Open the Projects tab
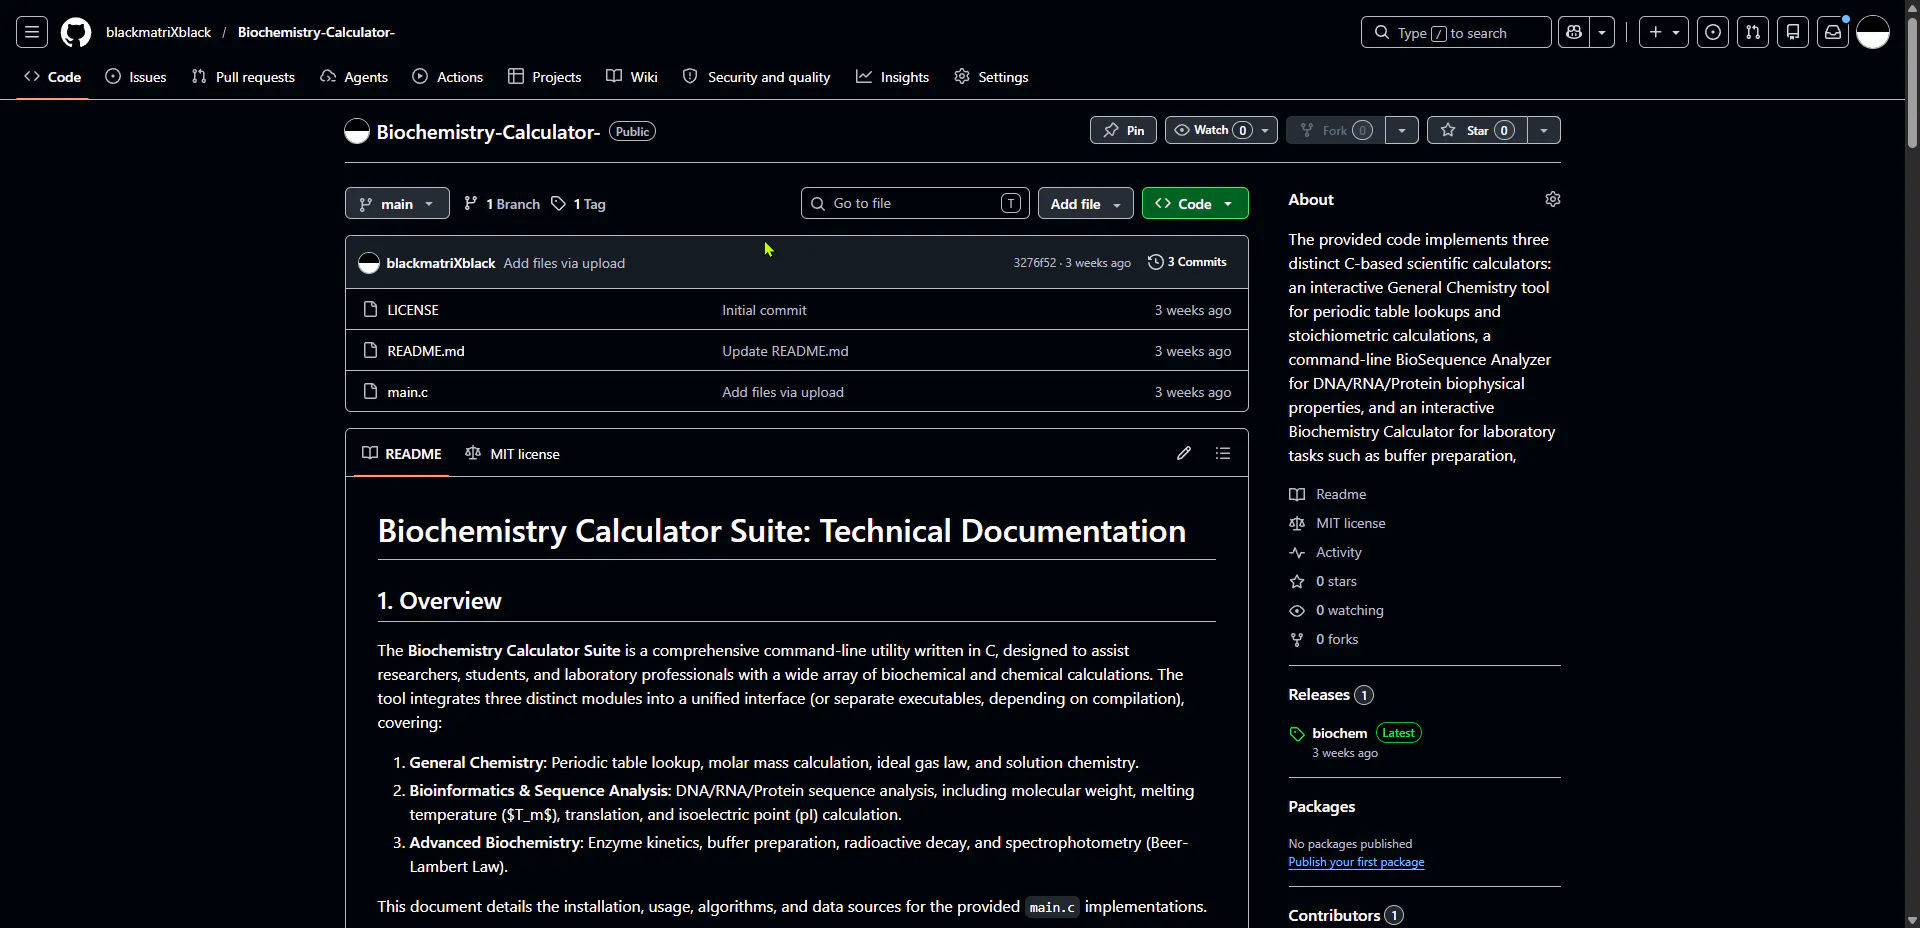This screenshot has height=928, width=1920. [545, 77]
